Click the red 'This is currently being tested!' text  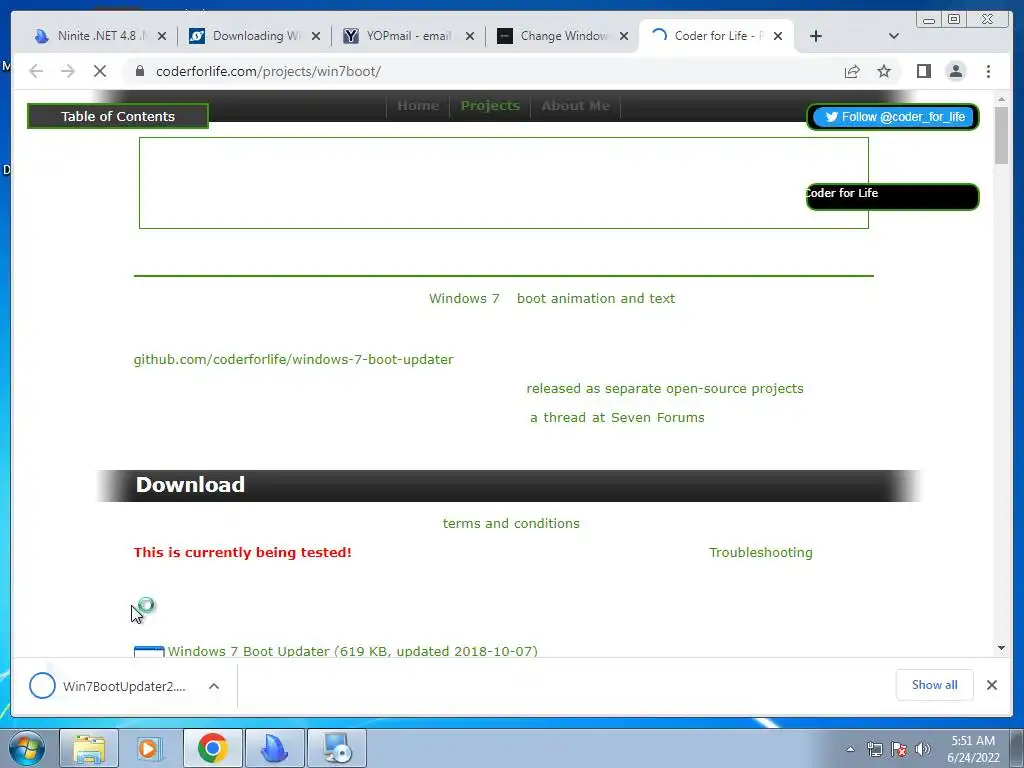[x=242, y=552]
